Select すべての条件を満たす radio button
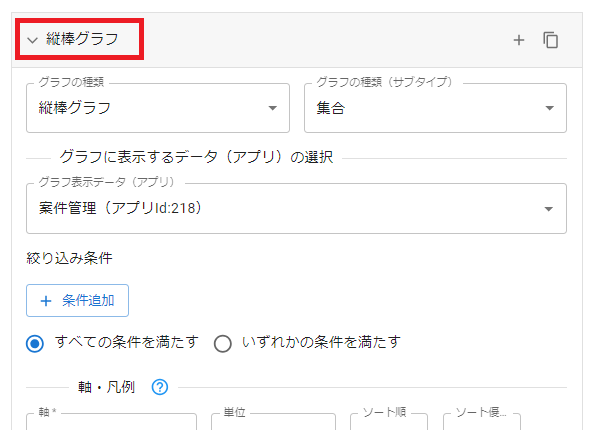The image size is (589, 430). (x=35, y=344)
